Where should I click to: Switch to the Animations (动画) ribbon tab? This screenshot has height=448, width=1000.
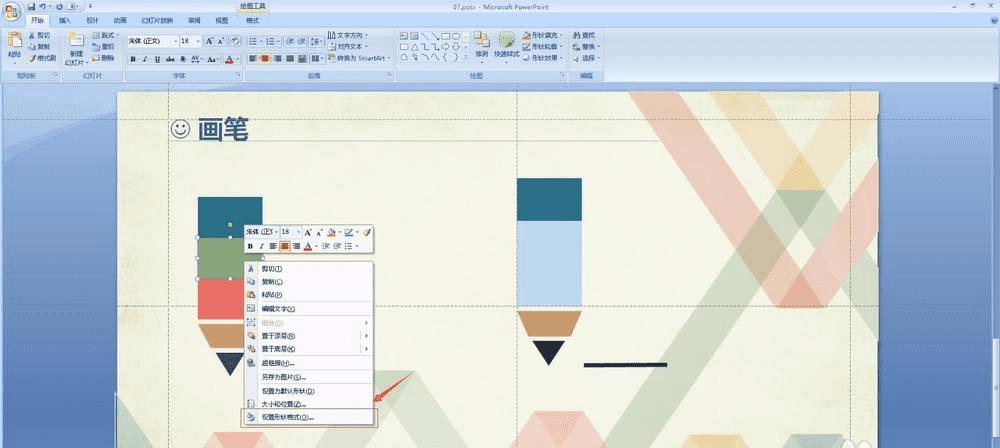coord(120,20)
